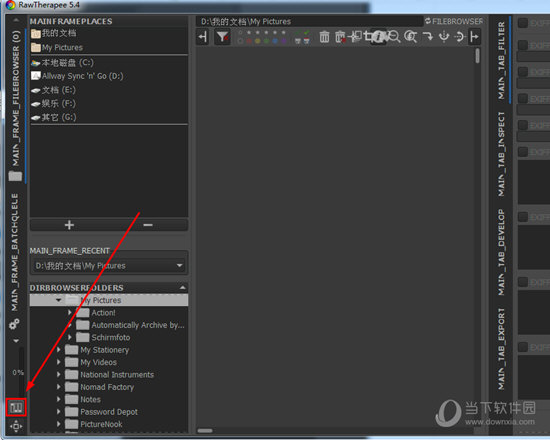Open 我的文档 in places list
The width and height of the screenshot is (550, 440).
coord(109,33)
